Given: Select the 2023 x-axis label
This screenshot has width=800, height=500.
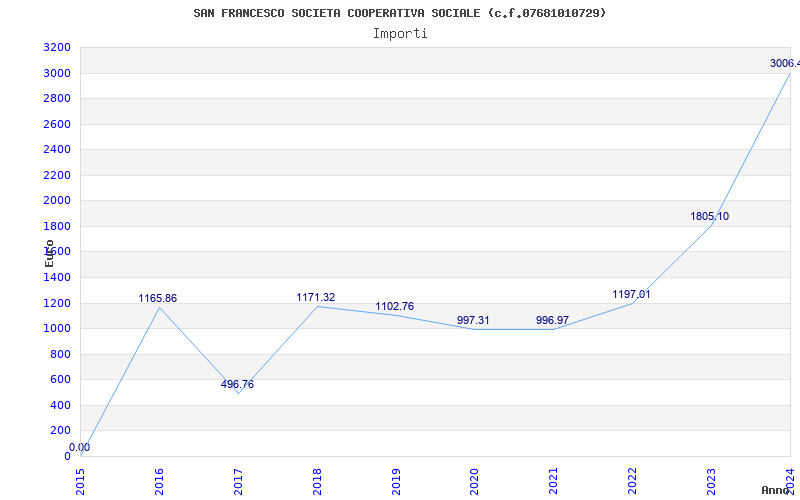Looking at the screenshot, I should [711, 482].
